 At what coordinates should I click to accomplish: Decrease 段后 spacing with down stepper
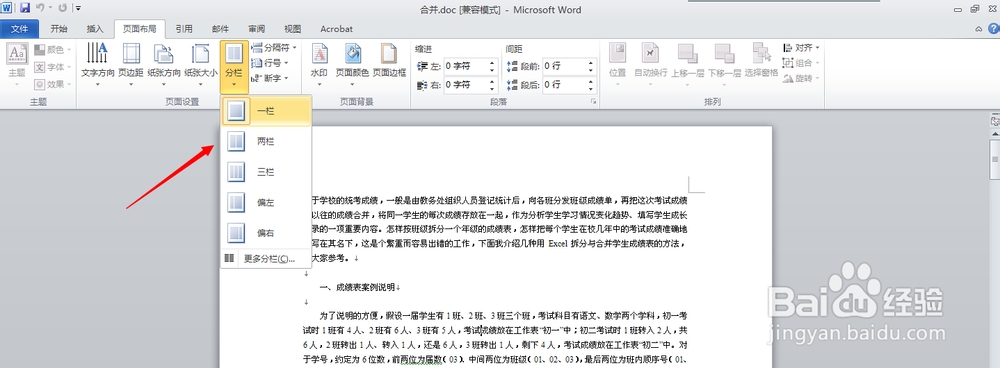click(591, 88)
